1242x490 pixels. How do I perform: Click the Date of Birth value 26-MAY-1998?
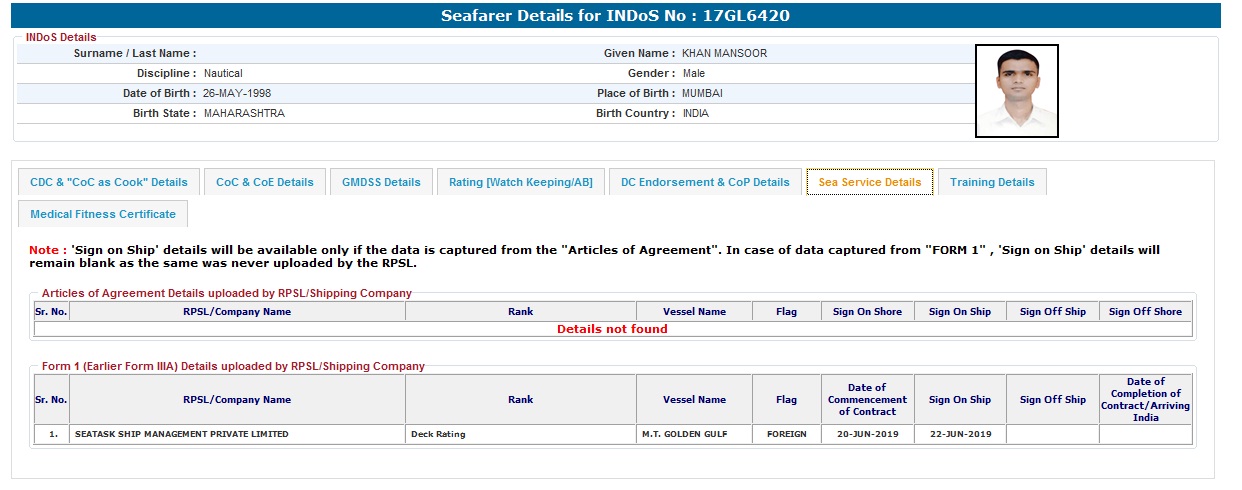(x=237, y=93)
